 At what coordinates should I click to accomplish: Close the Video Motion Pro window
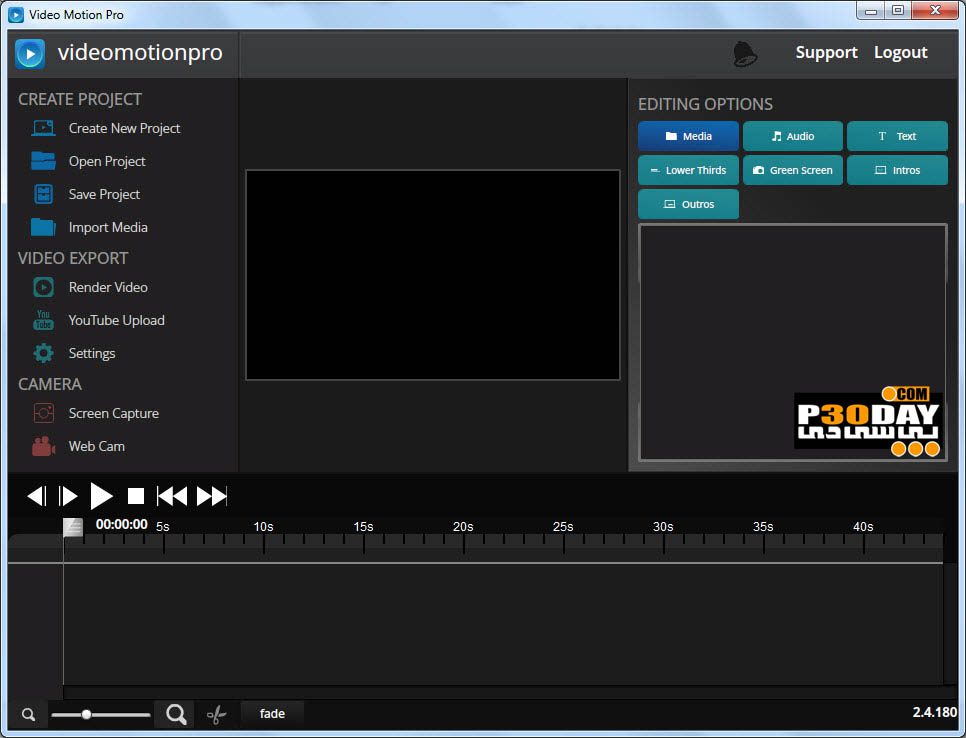[x=935, y=10]
